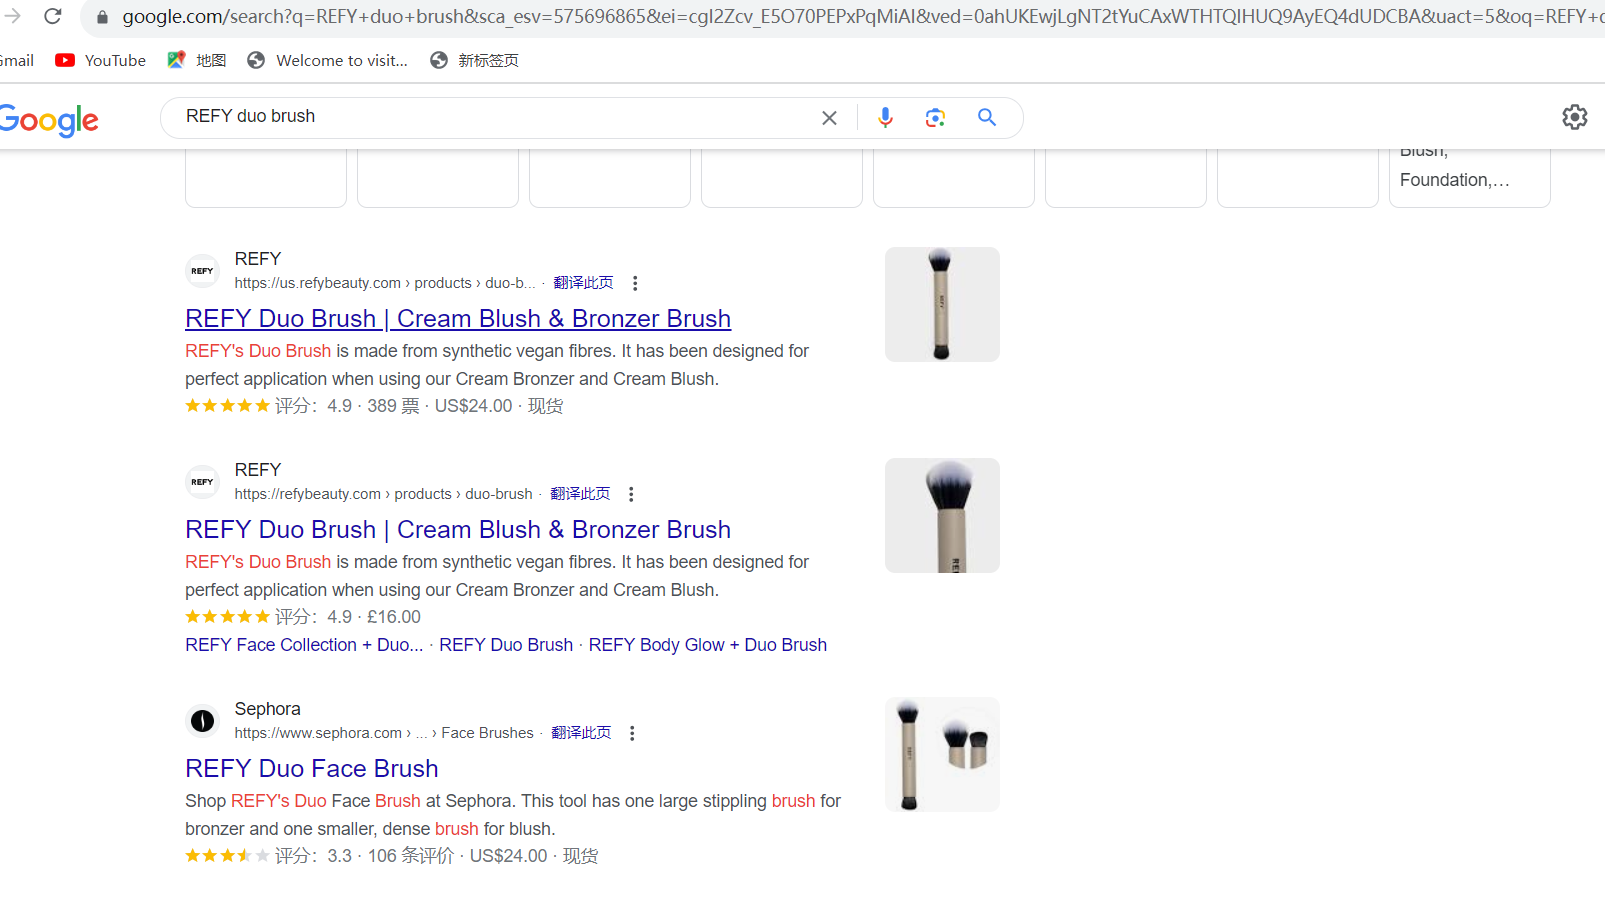This screenshot has width=1605, height=902.
Task: Click the forward navigation arrow
Action: pos(12,16)
